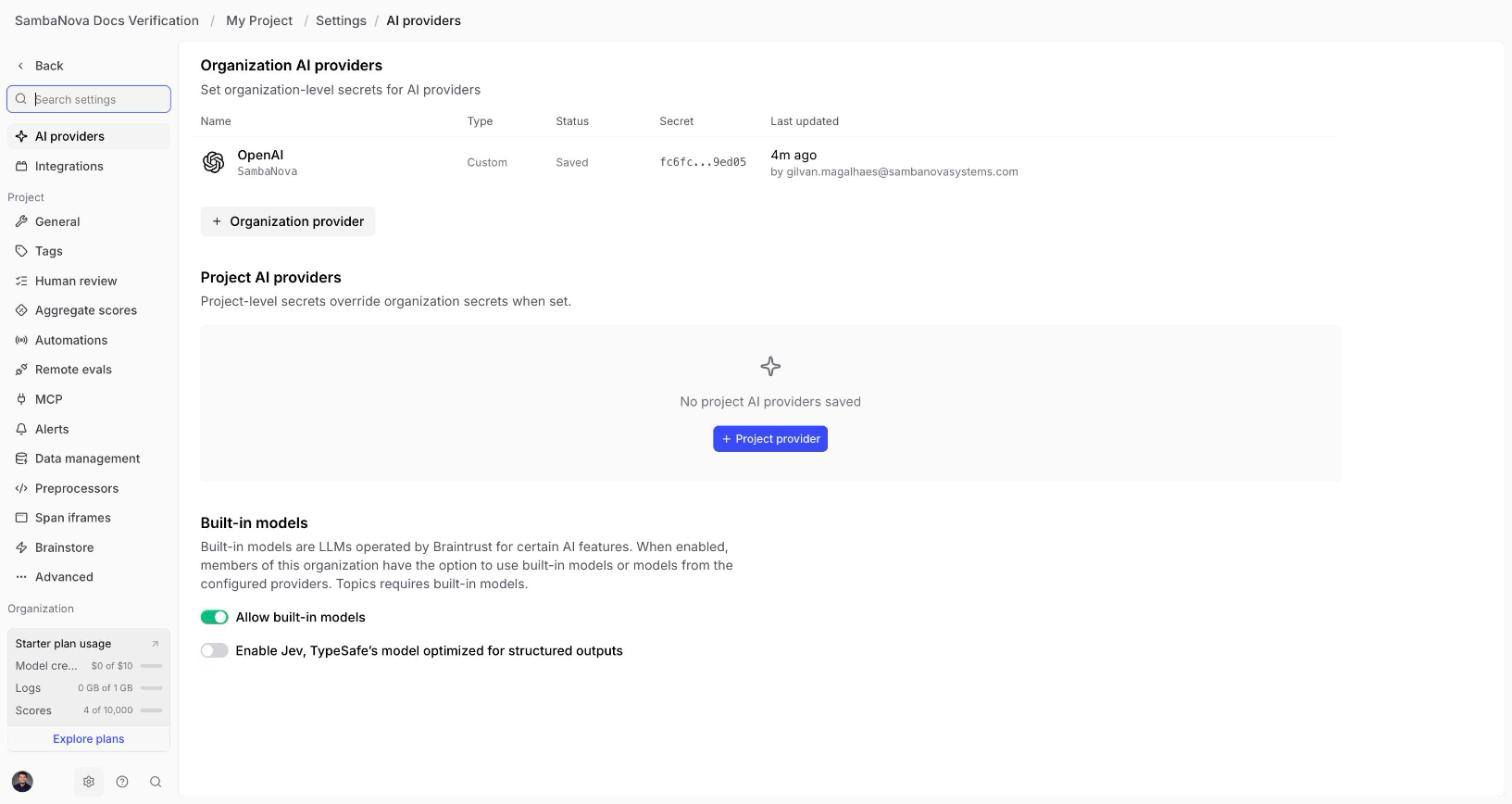
Task: Click the OpenAI logo icon
Action: pyautogui.click(x=213, y=162)
